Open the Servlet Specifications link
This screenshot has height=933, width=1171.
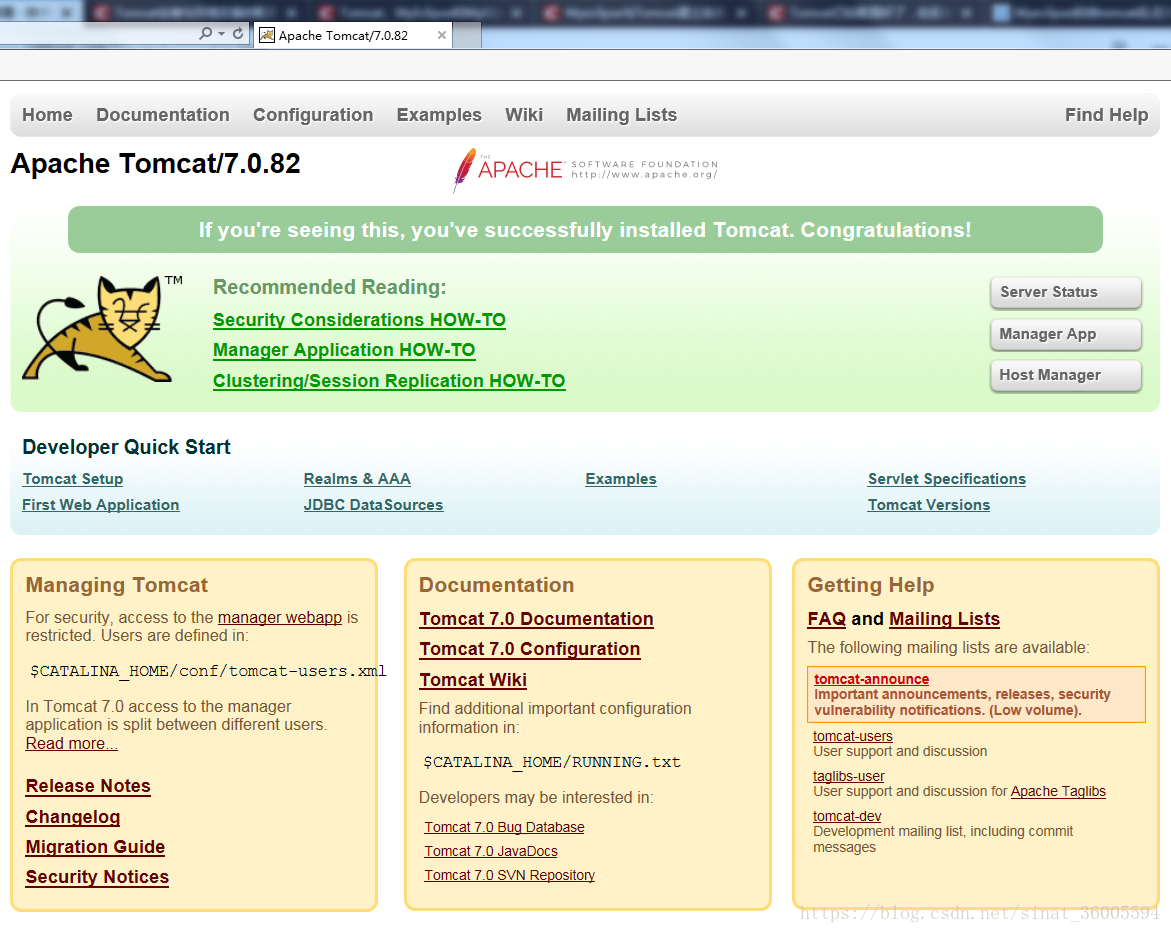[946, 479]
